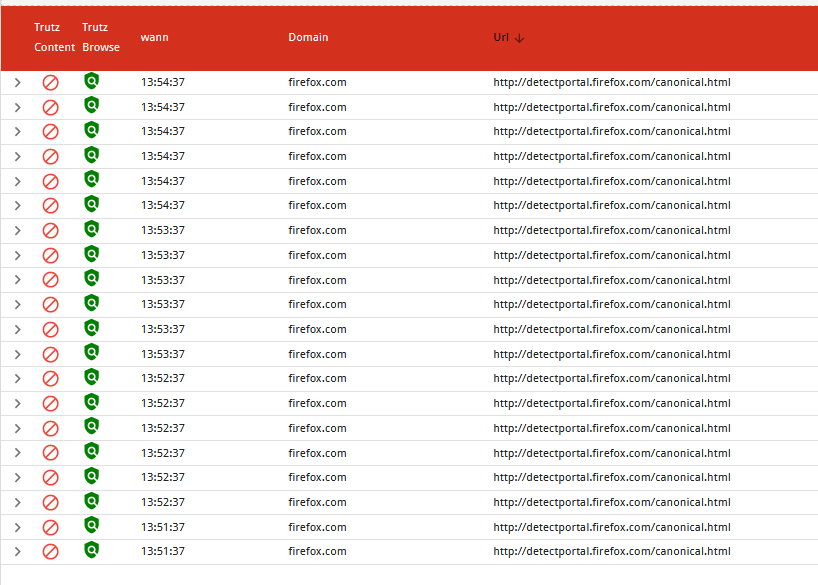Sort by the Trutz Content column

[54, 37]
